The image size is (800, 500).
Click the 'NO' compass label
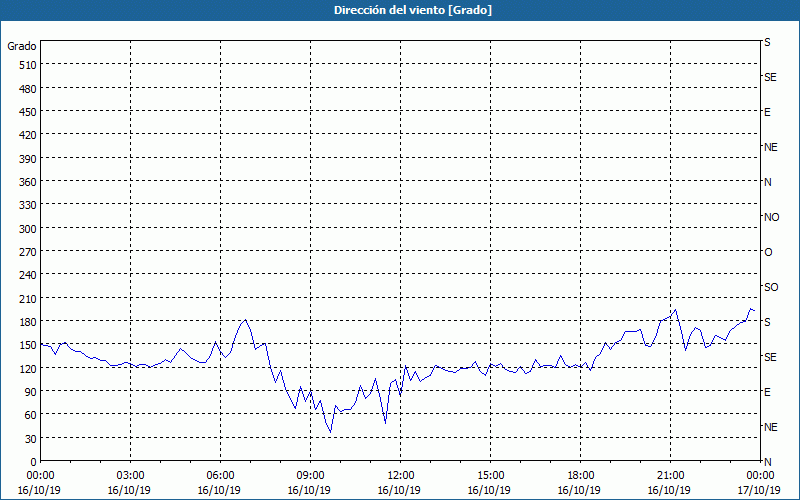771,217
